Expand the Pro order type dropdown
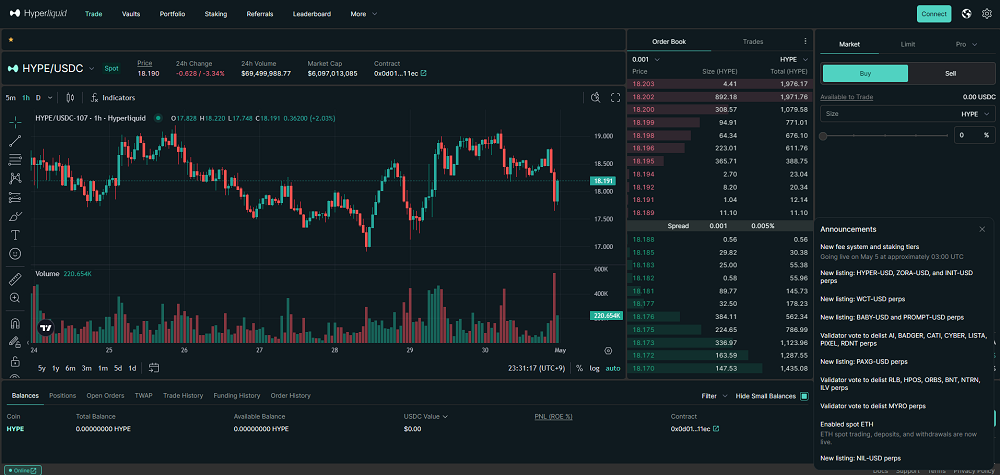Screen dimensions: 1000x475 tap(966, 44)
